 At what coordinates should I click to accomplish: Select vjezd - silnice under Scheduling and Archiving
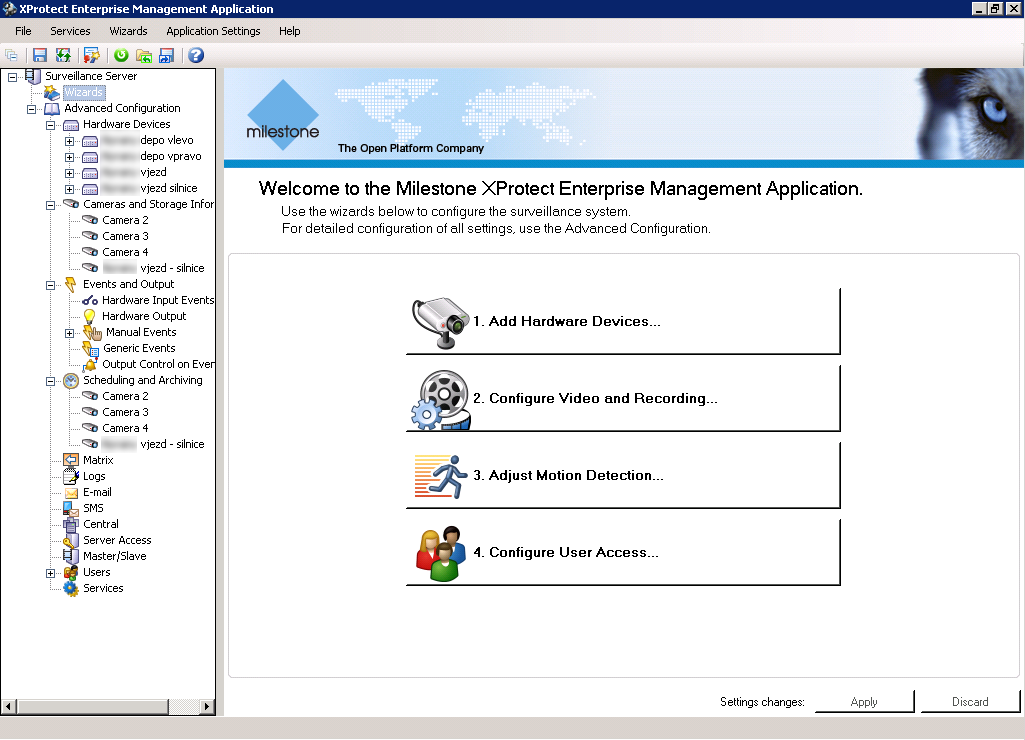point(153,445)
